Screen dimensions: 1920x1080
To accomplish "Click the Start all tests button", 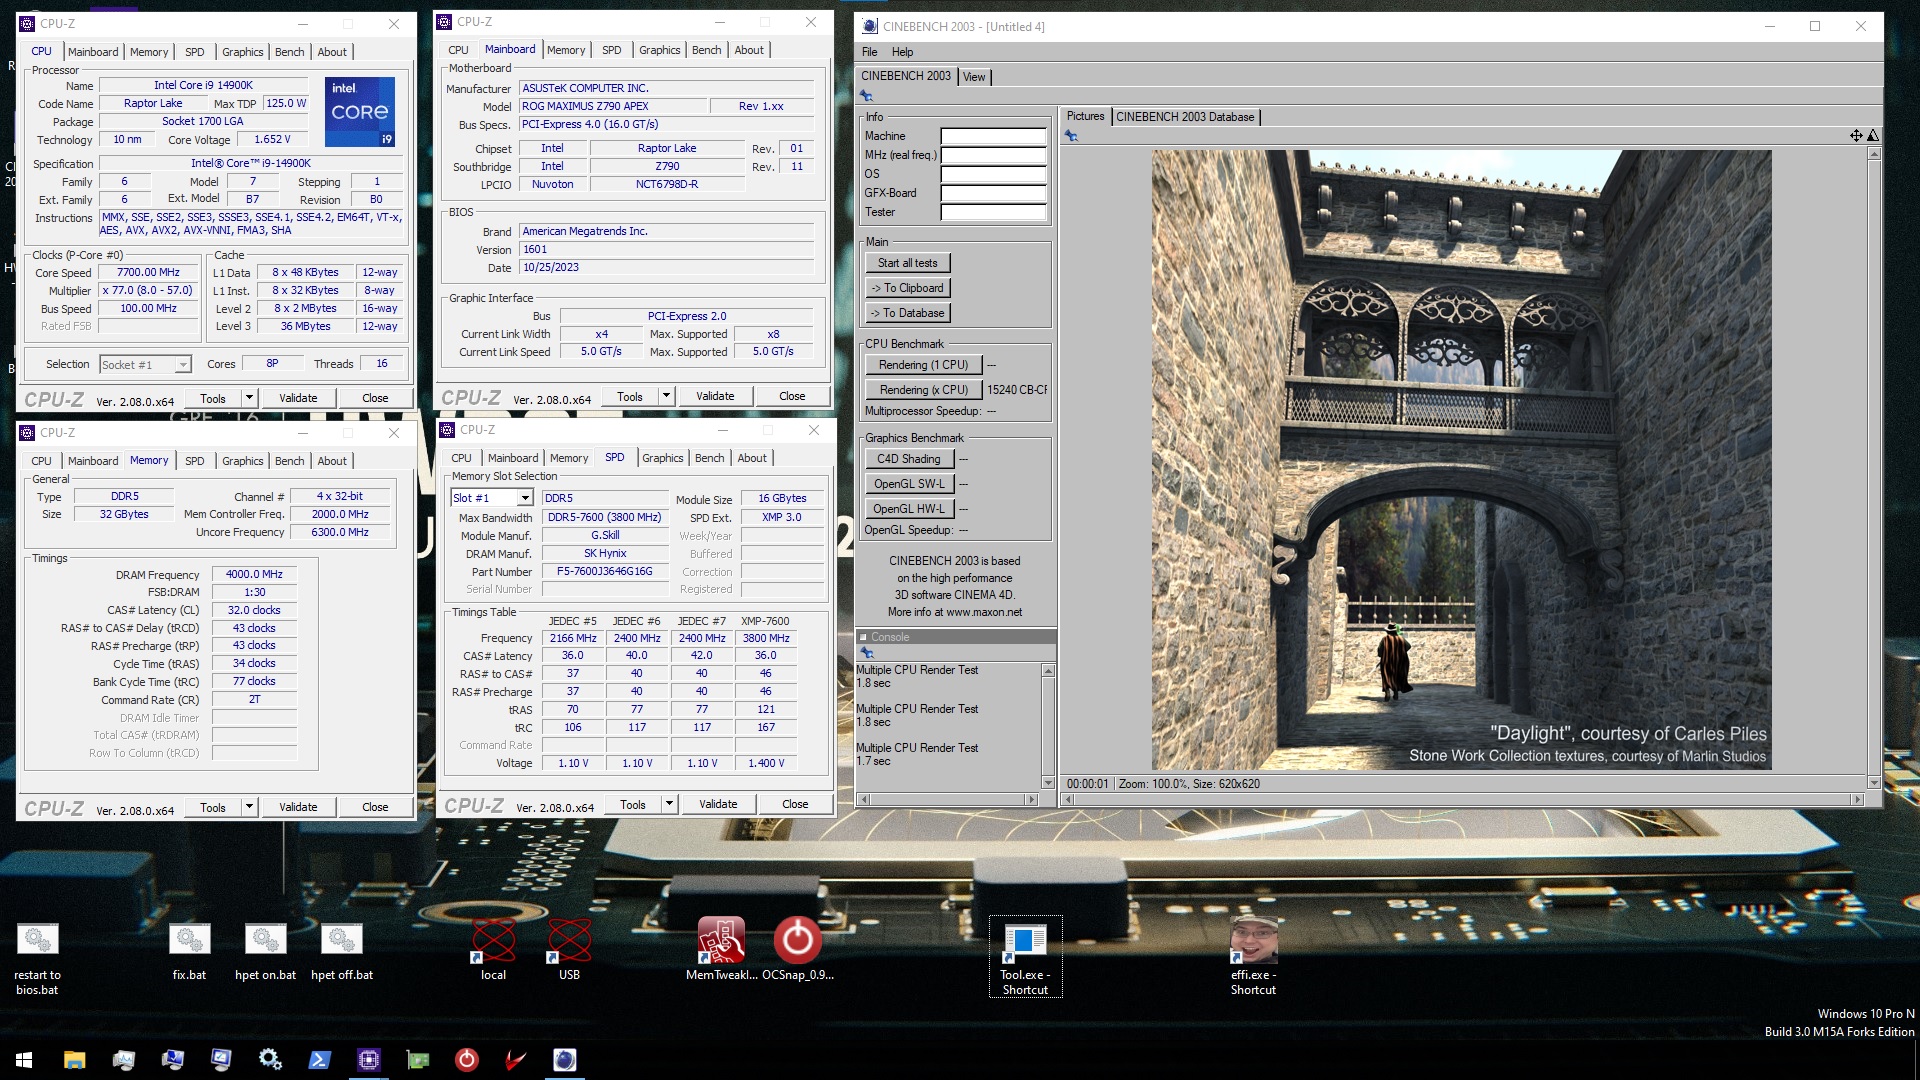I will tap(907, 263).
